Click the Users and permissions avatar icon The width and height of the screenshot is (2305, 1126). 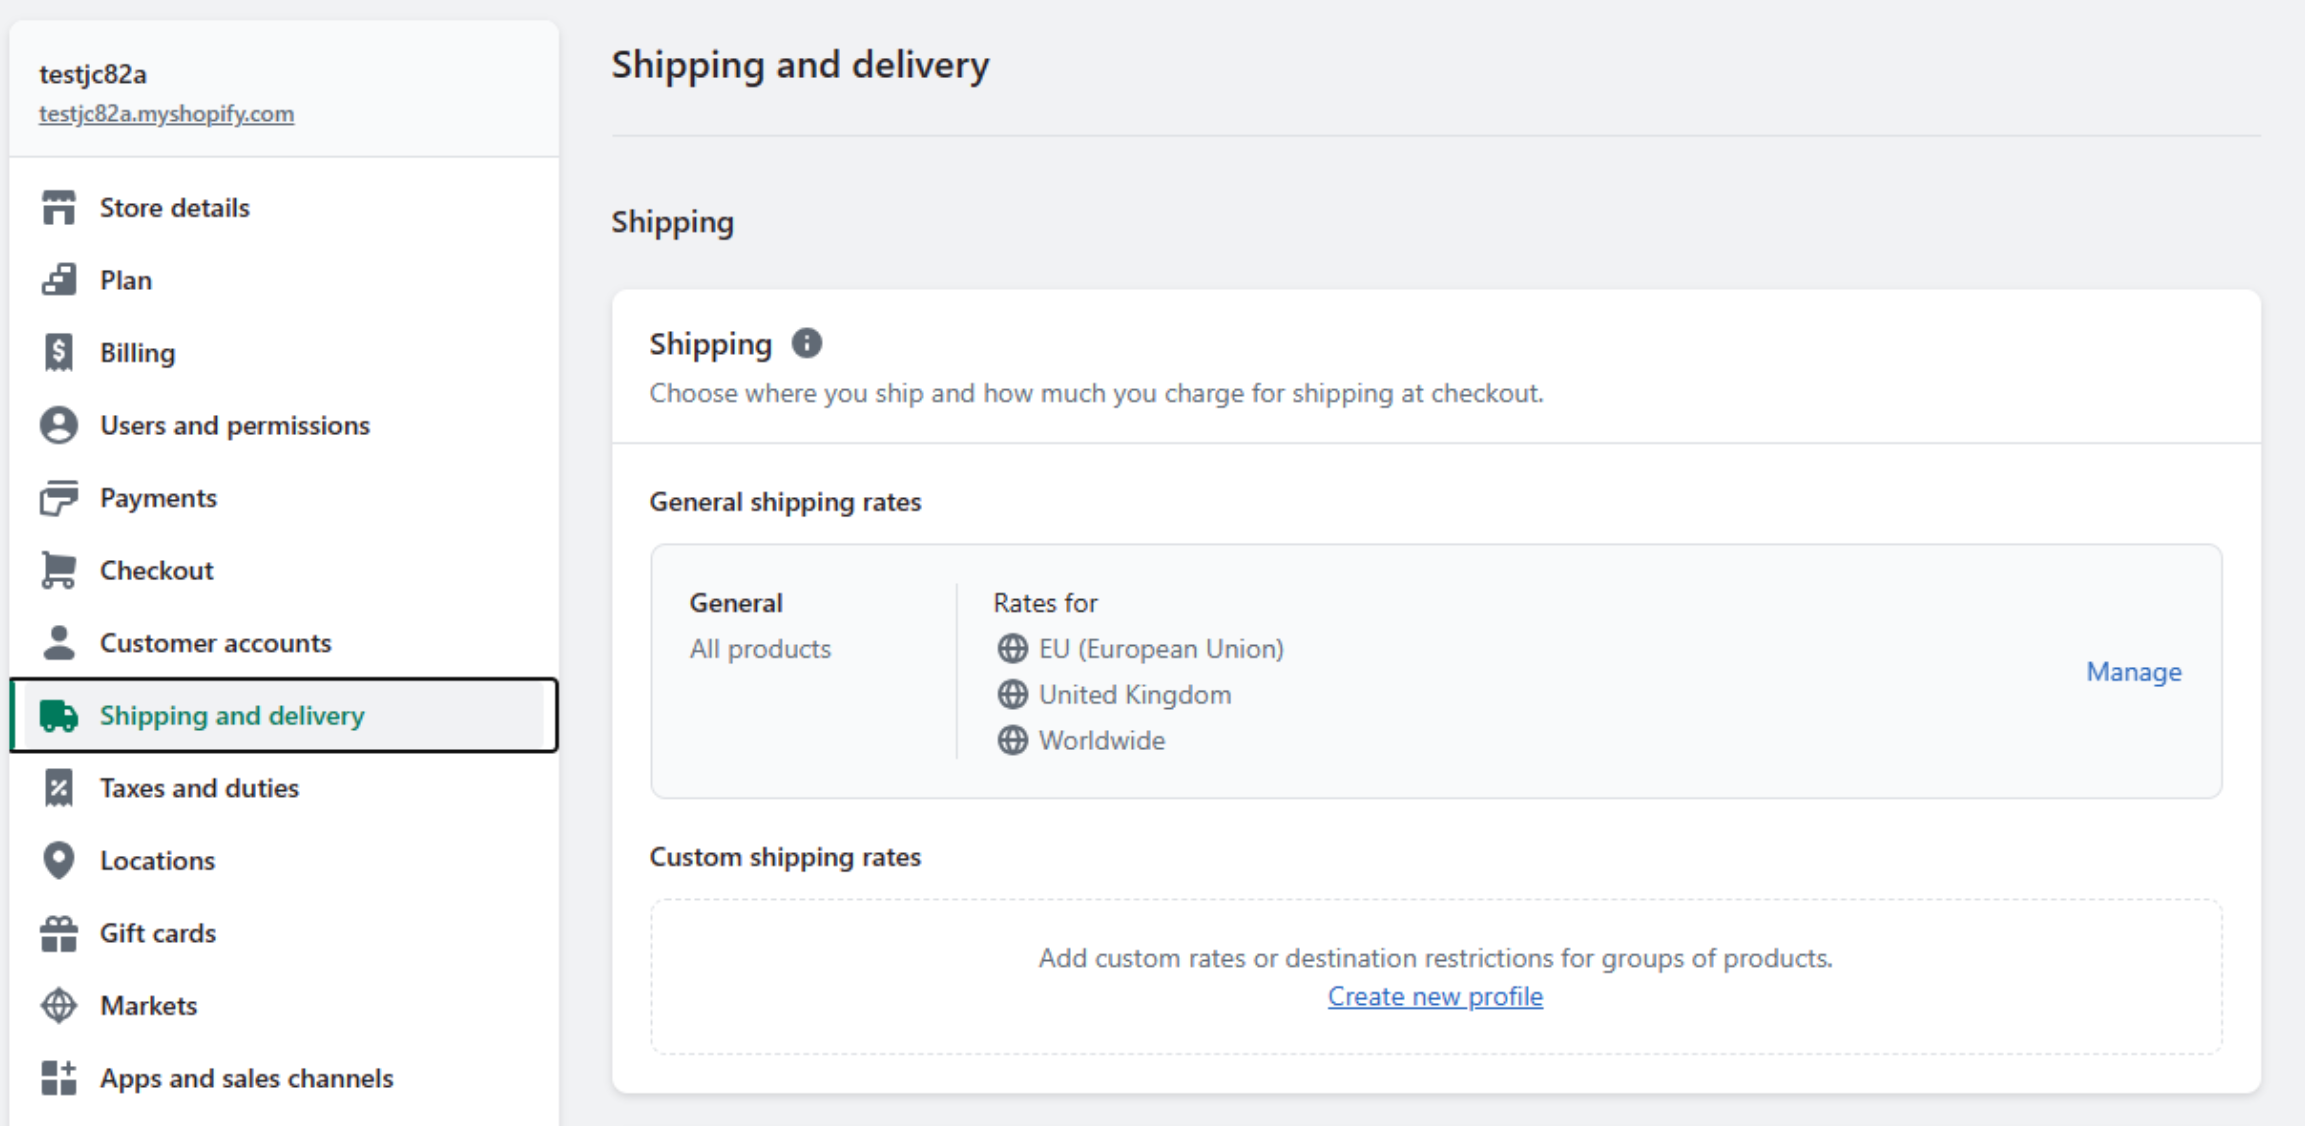59,425
